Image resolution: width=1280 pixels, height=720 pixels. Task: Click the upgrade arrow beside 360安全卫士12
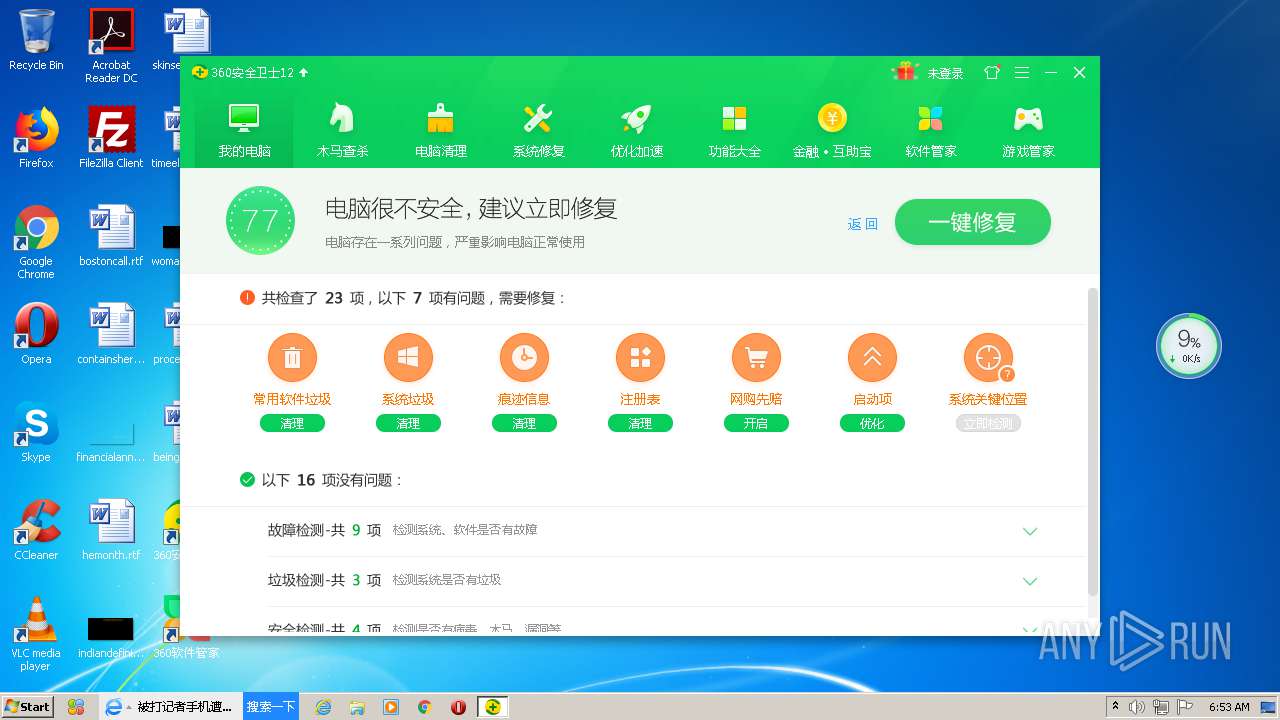304,72
